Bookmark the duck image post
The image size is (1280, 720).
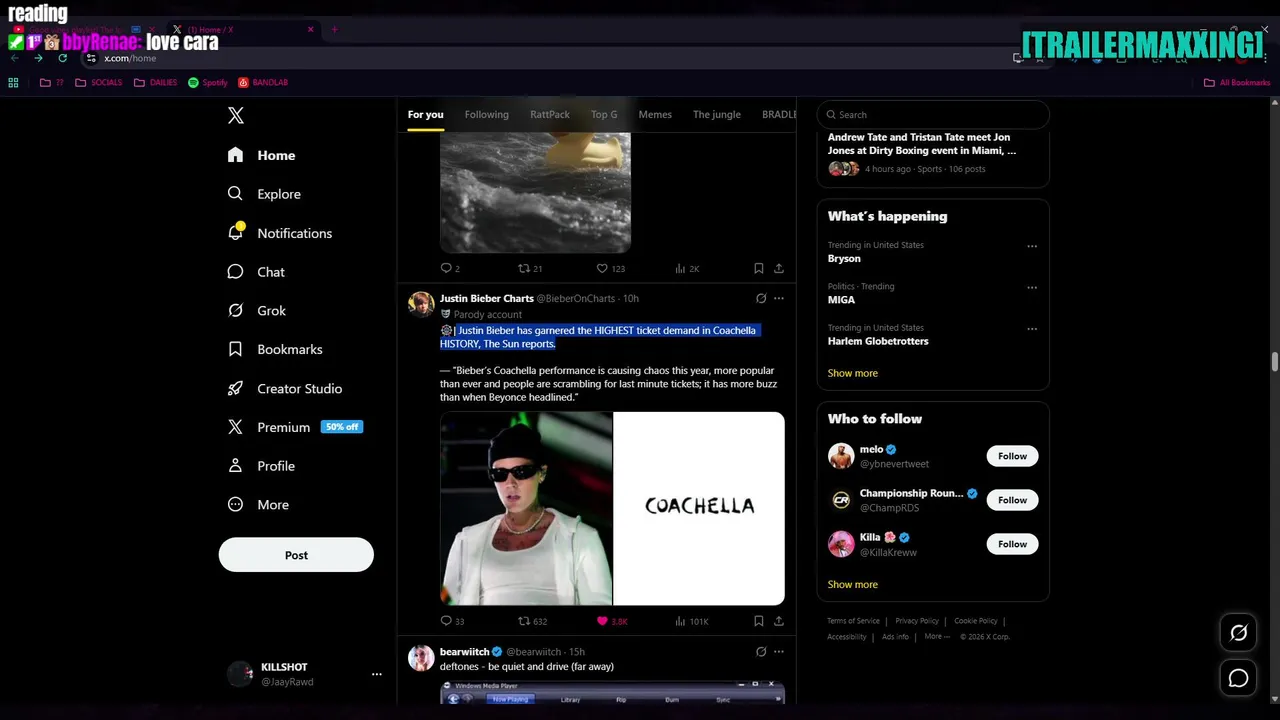click(759, 268)
